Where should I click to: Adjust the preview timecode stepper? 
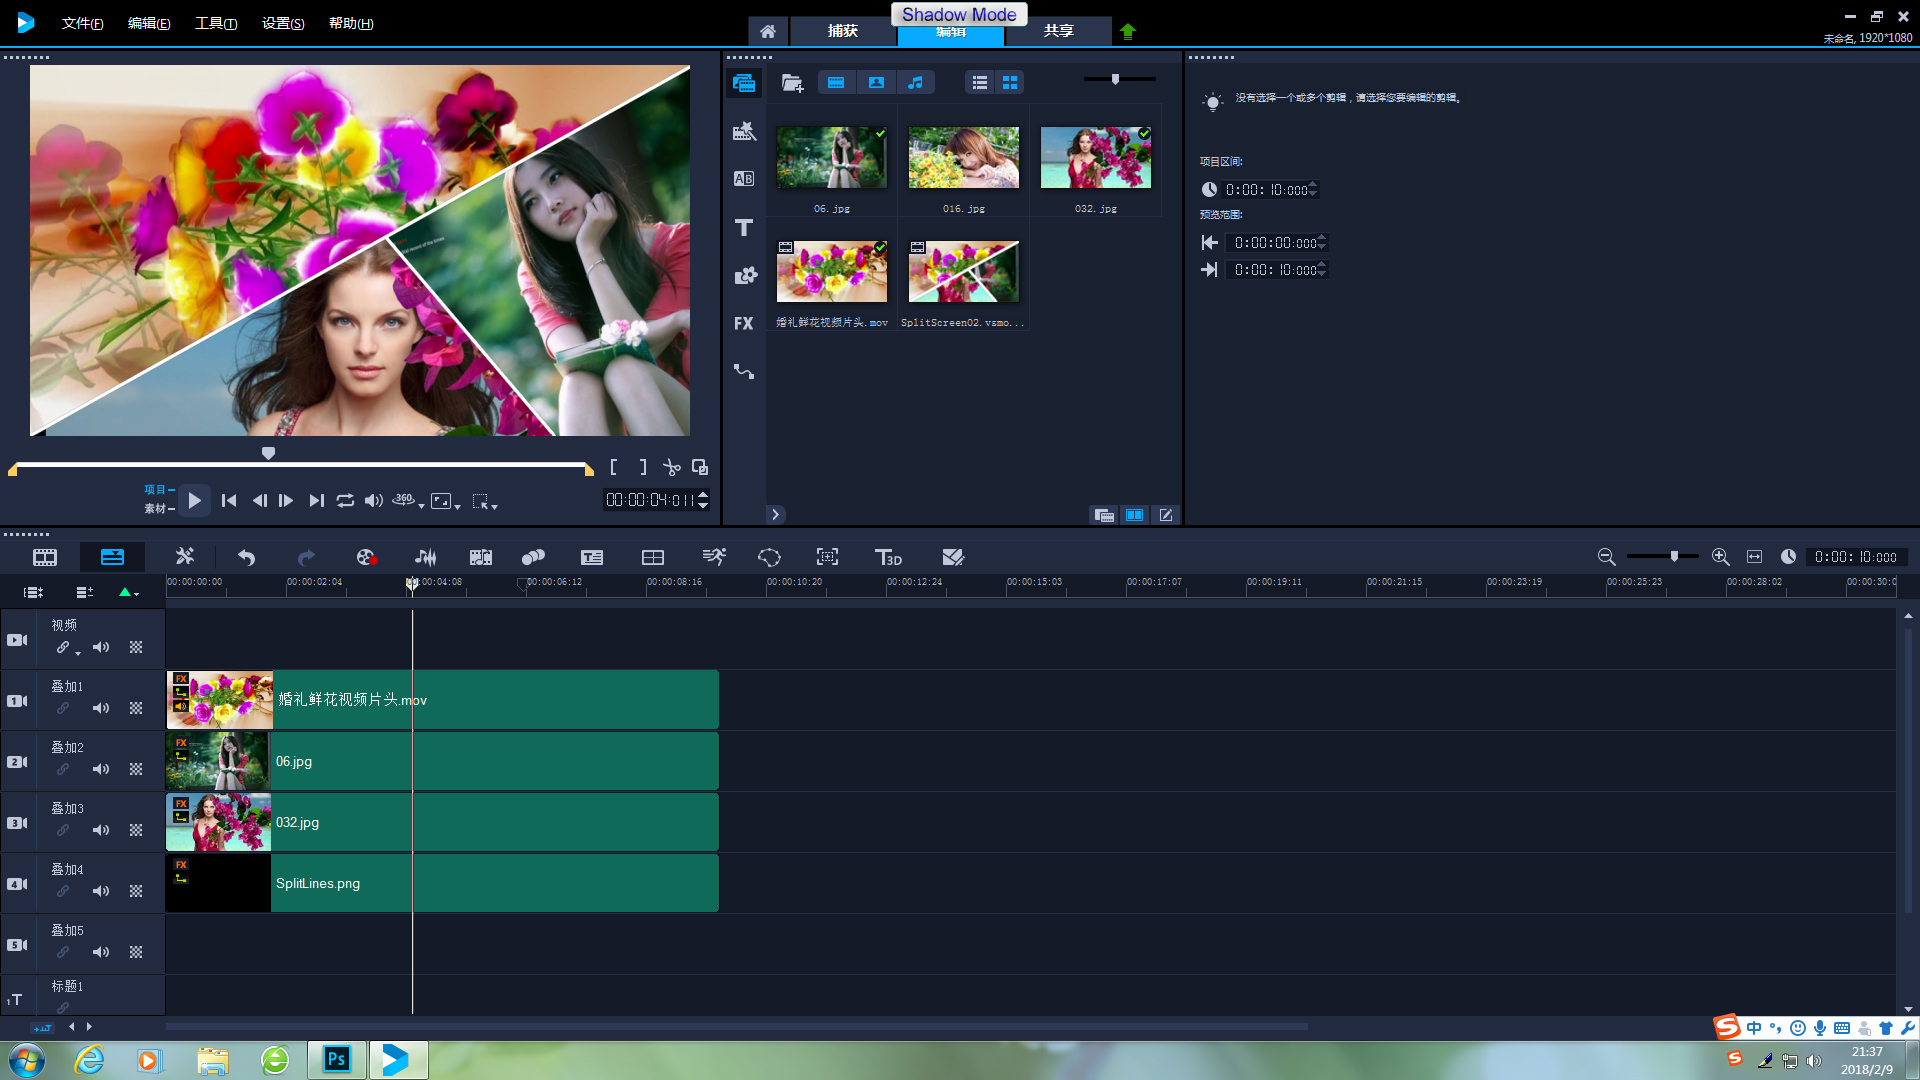(703, 500)
